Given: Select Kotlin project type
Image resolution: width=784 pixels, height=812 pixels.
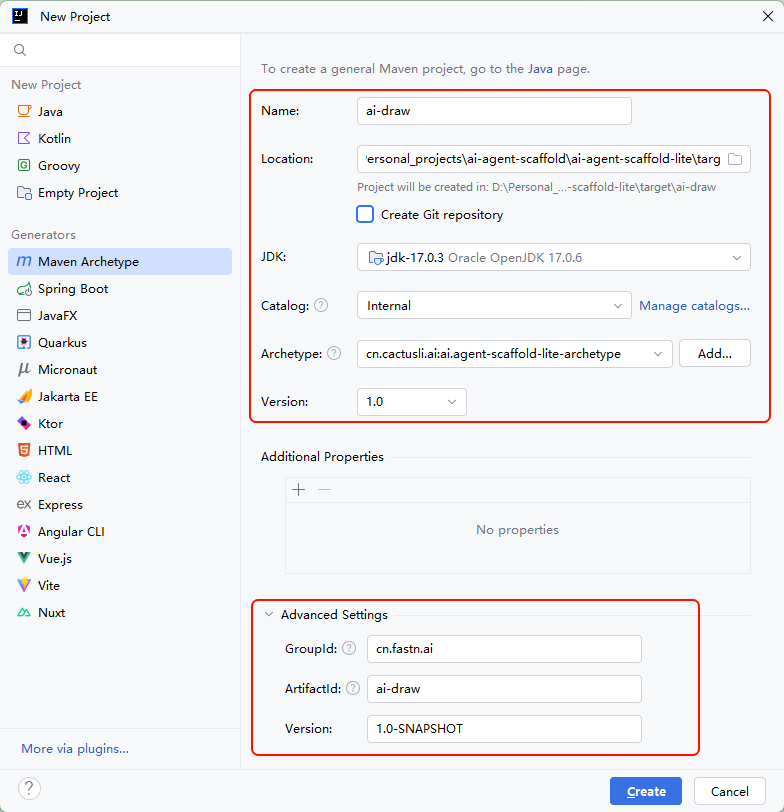Looking at the screenshot, I should pos(120,138).
